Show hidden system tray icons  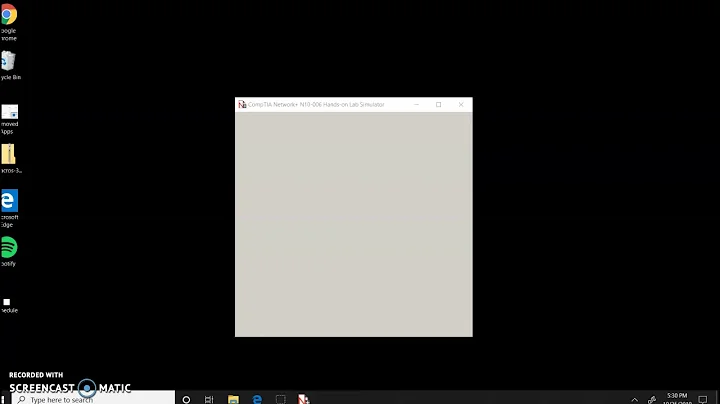(635, 400)
